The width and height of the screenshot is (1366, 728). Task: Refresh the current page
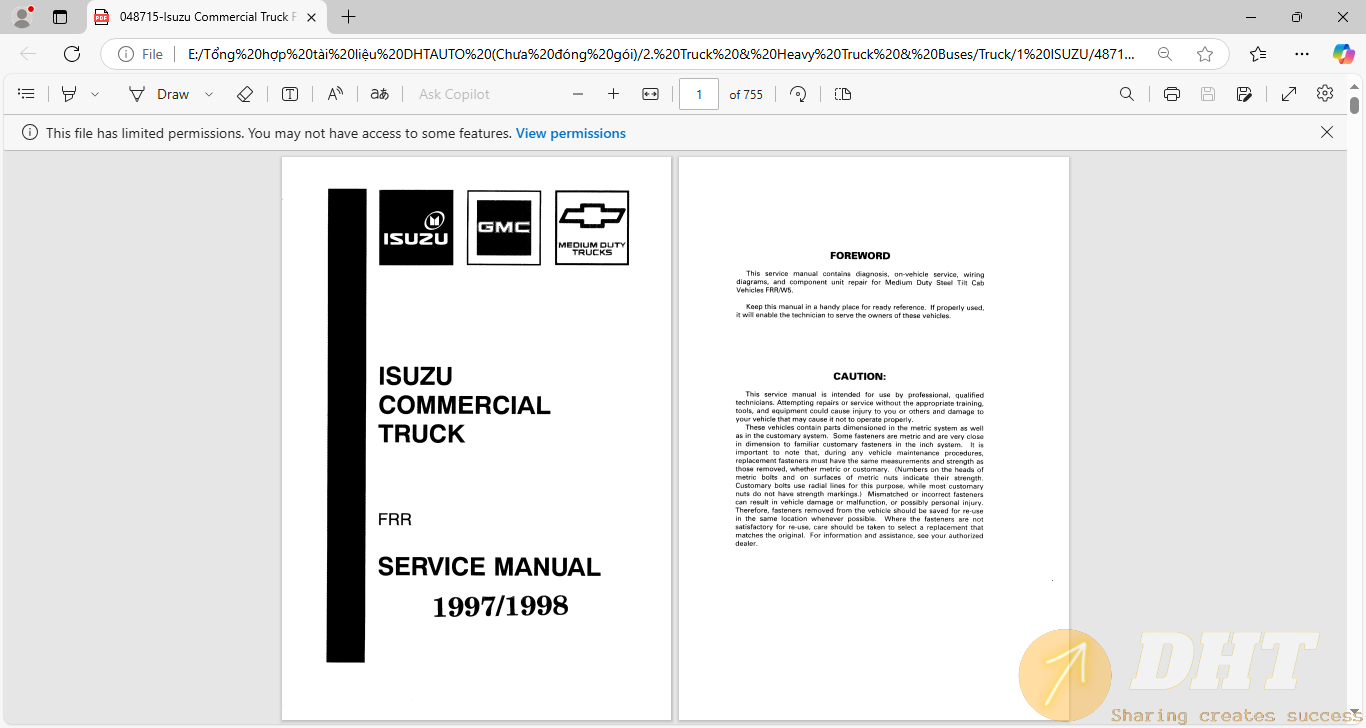(x=72, y=54)
